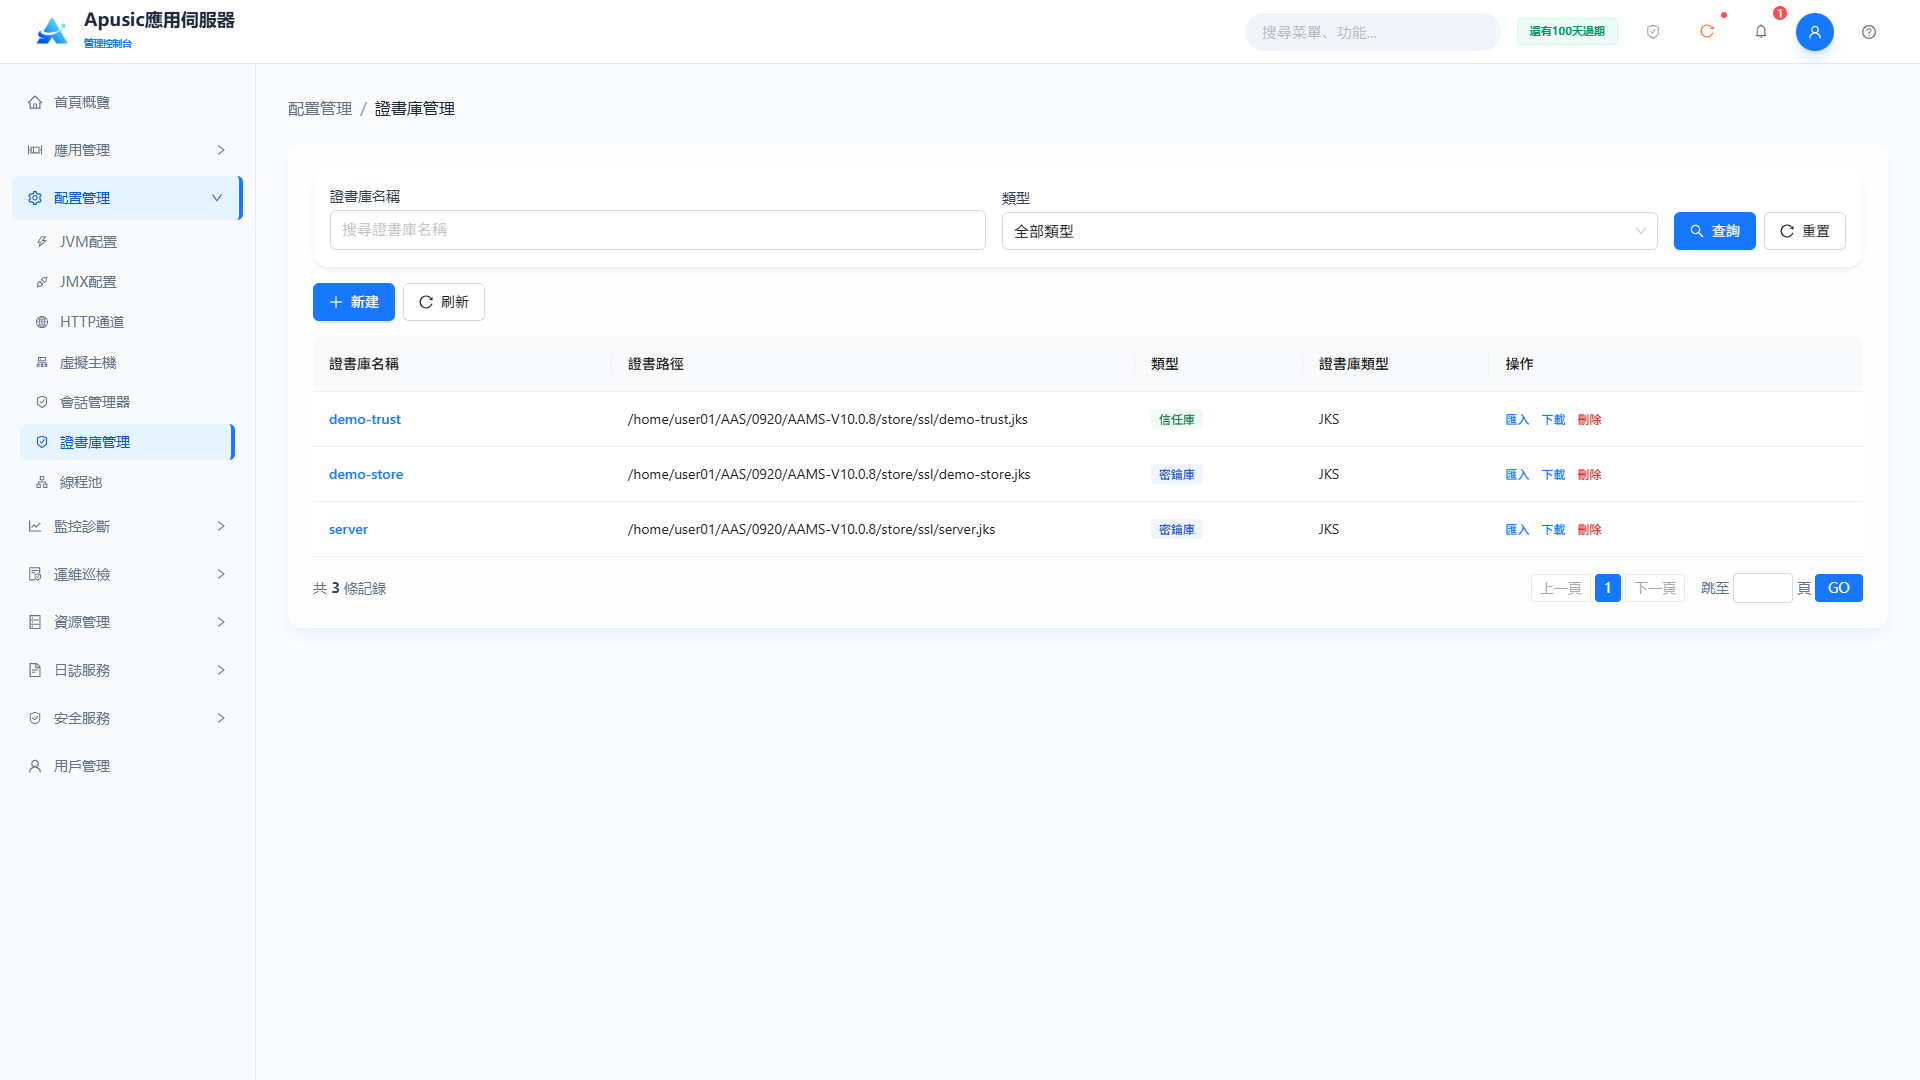Open the shield security icon in header
Viewport: 1920px width, 1080px height.
(1653, 32)
